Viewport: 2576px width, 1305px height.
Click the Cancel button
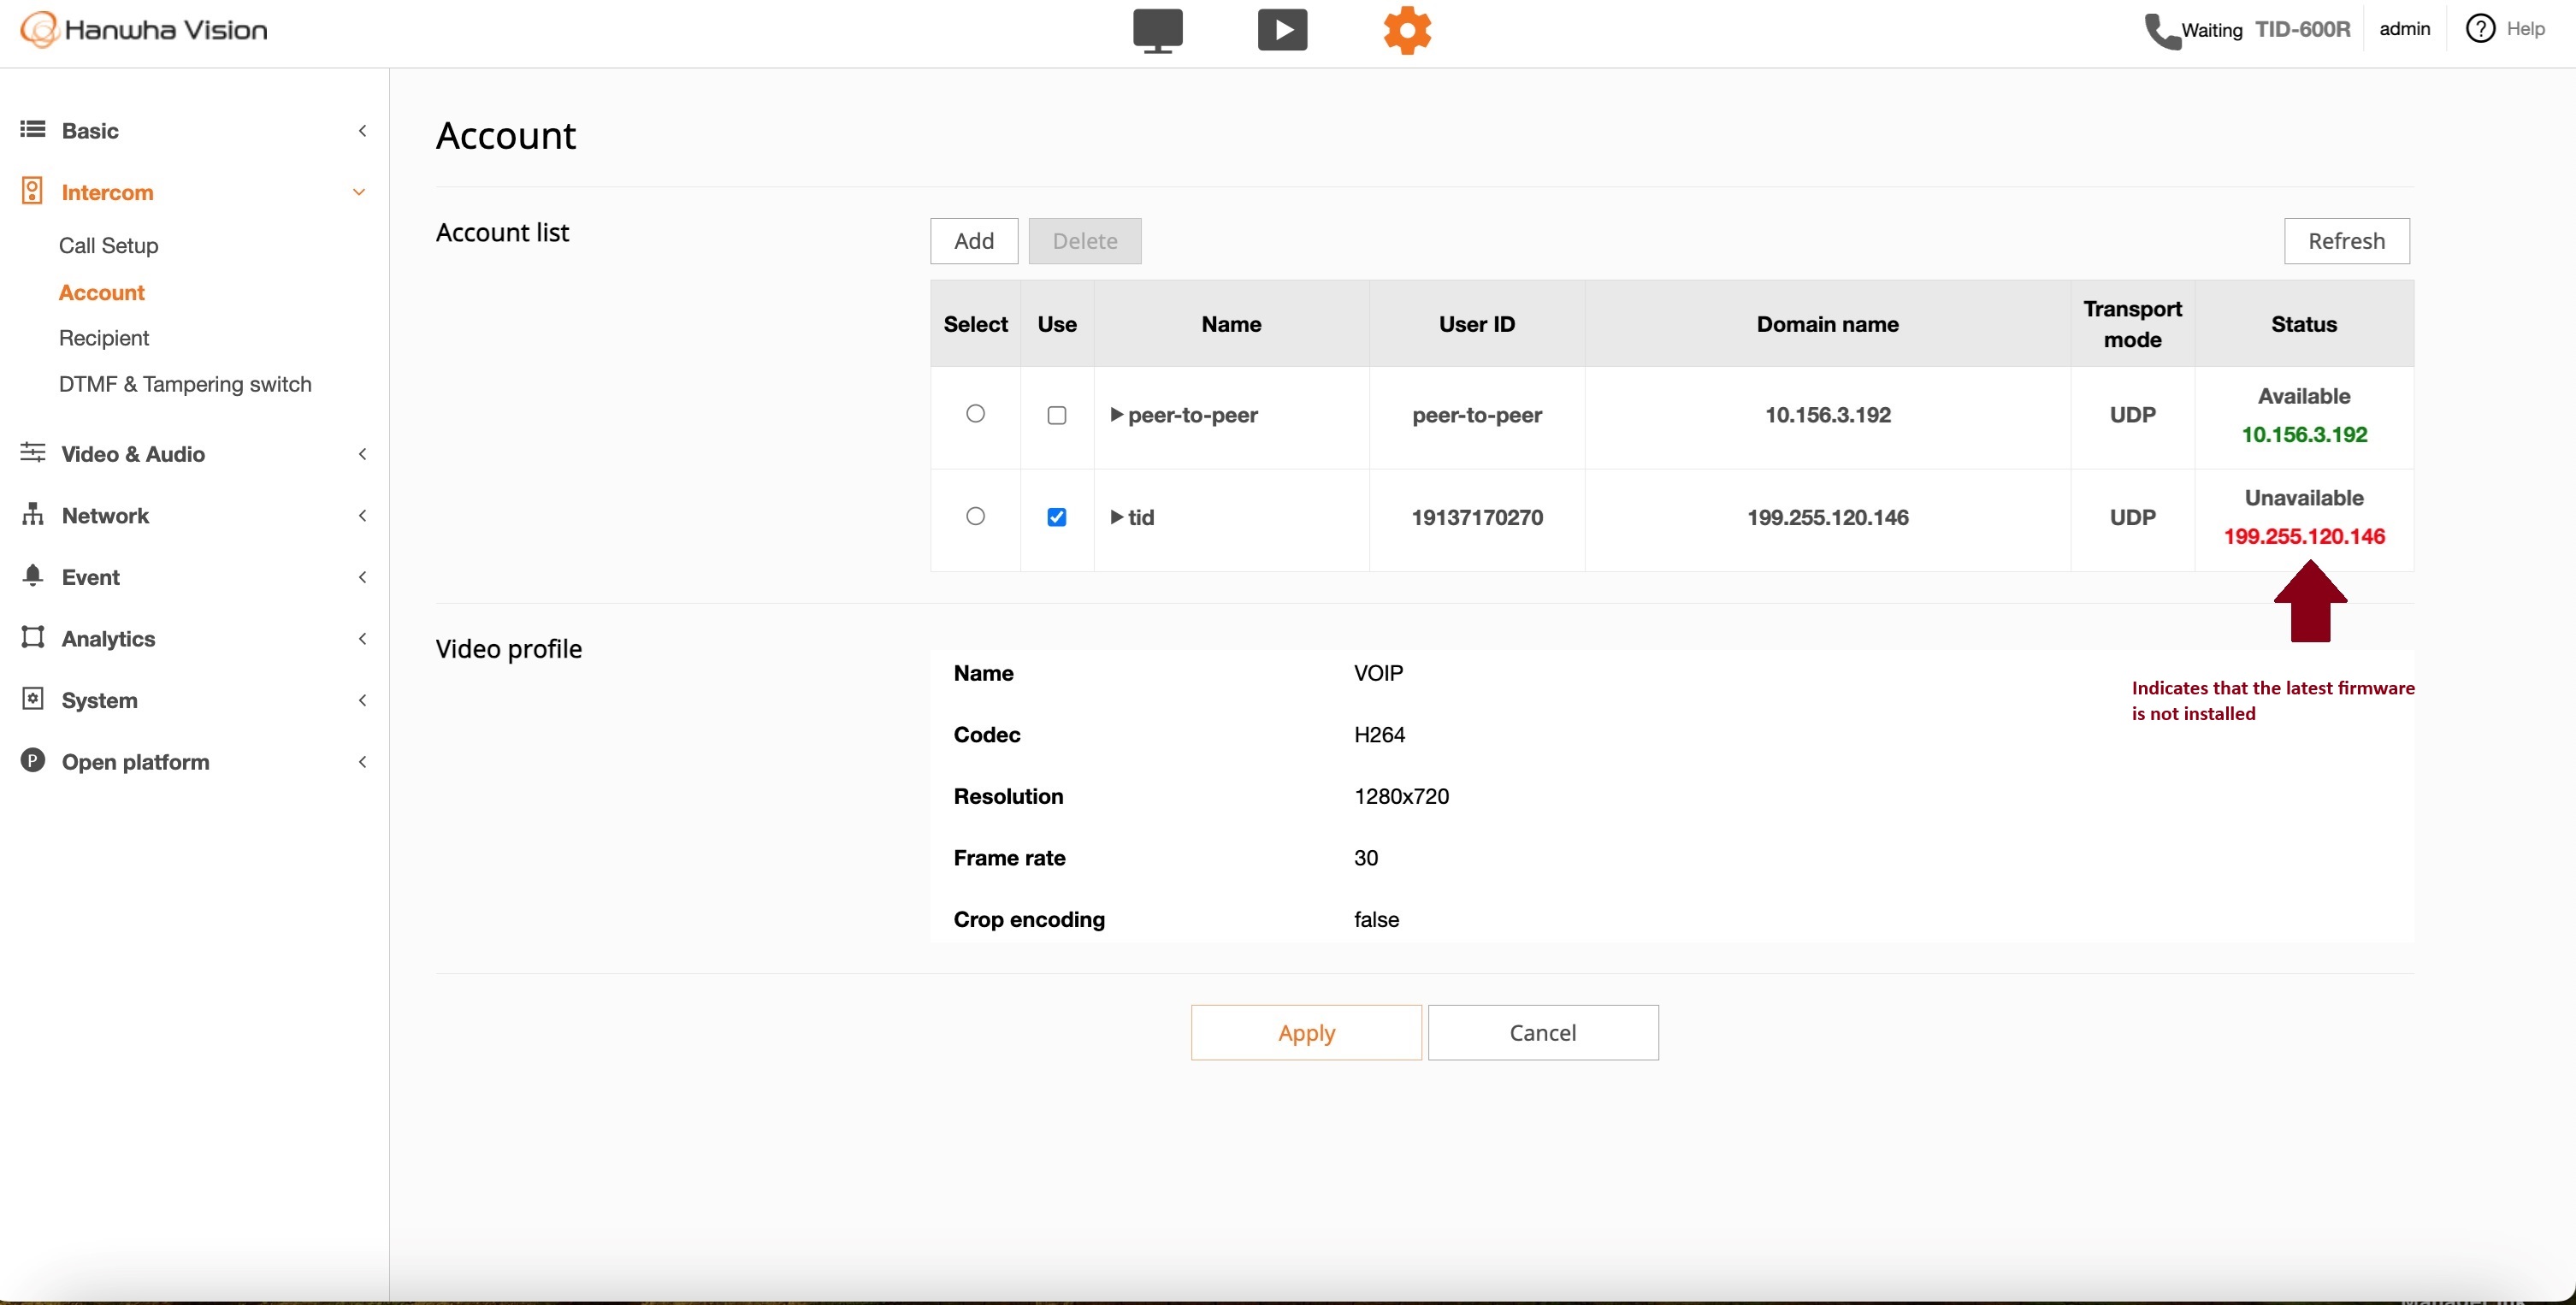coord(1543,1032)
